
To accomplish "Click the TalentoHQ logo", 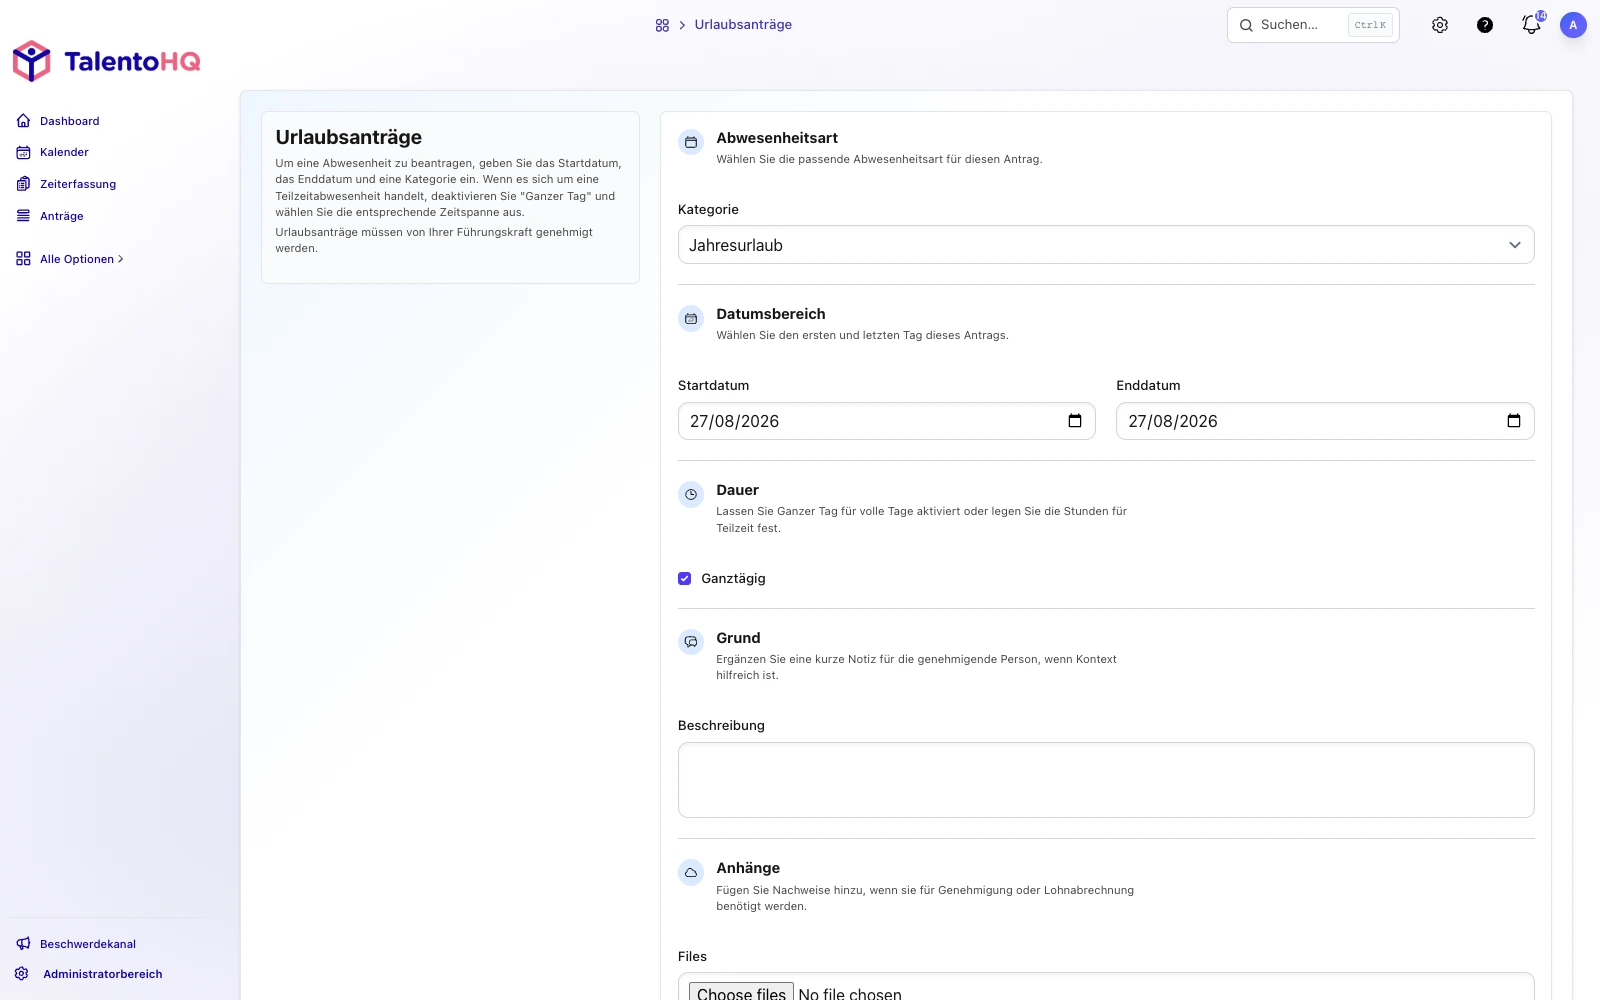I will (x=106, y=61).
